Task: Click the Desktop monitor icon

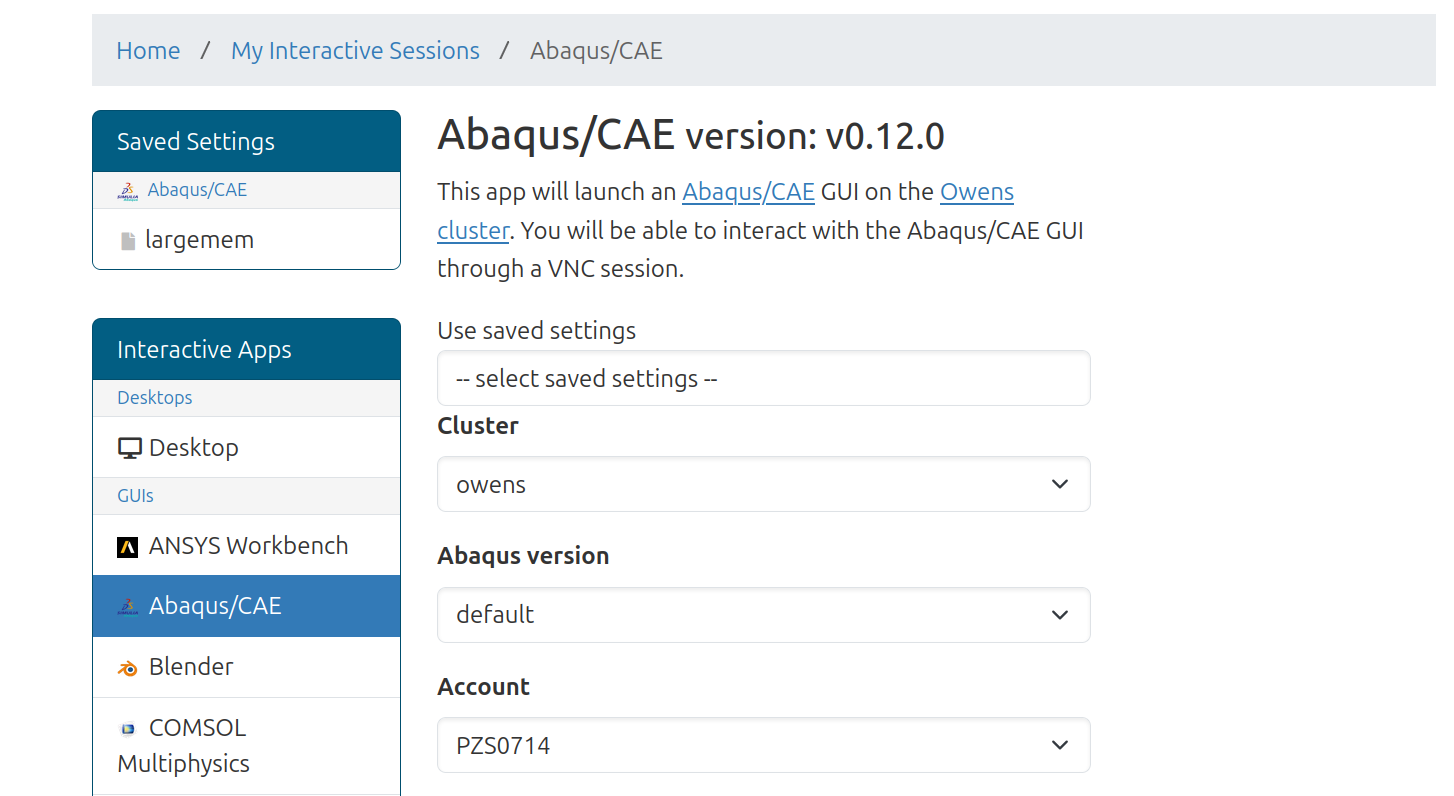Action: click(129, 448)
